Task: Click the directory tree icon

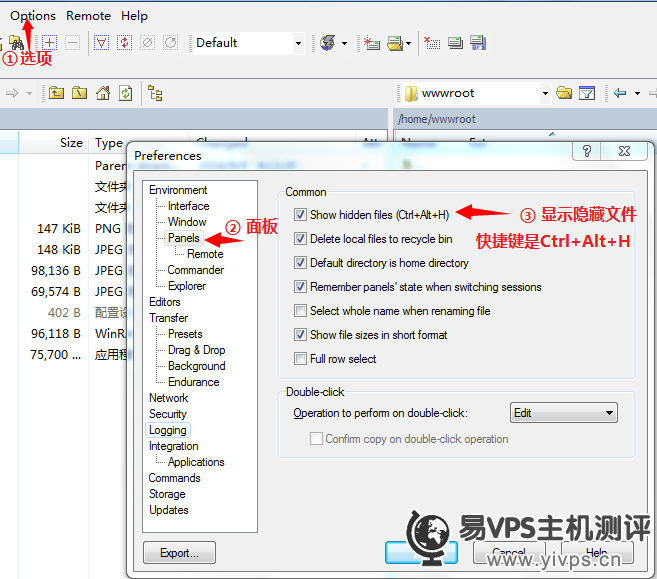Action: pyautogui.click(x=155, y=93)
